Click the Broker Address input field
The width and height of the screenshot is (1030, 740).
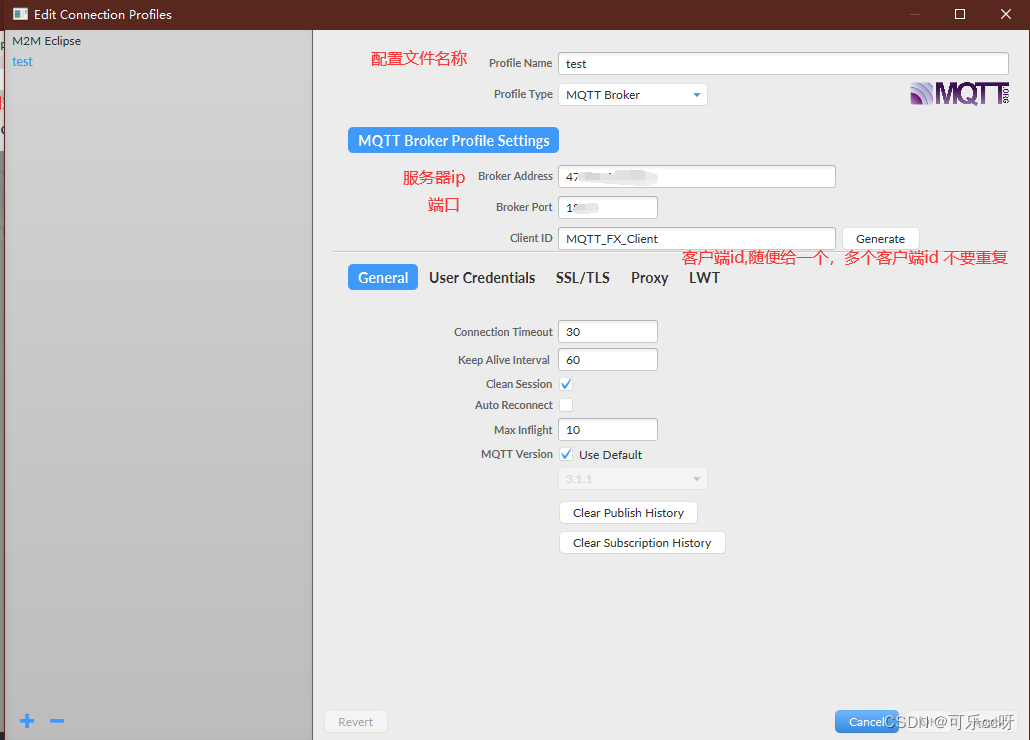pos(697,177)
